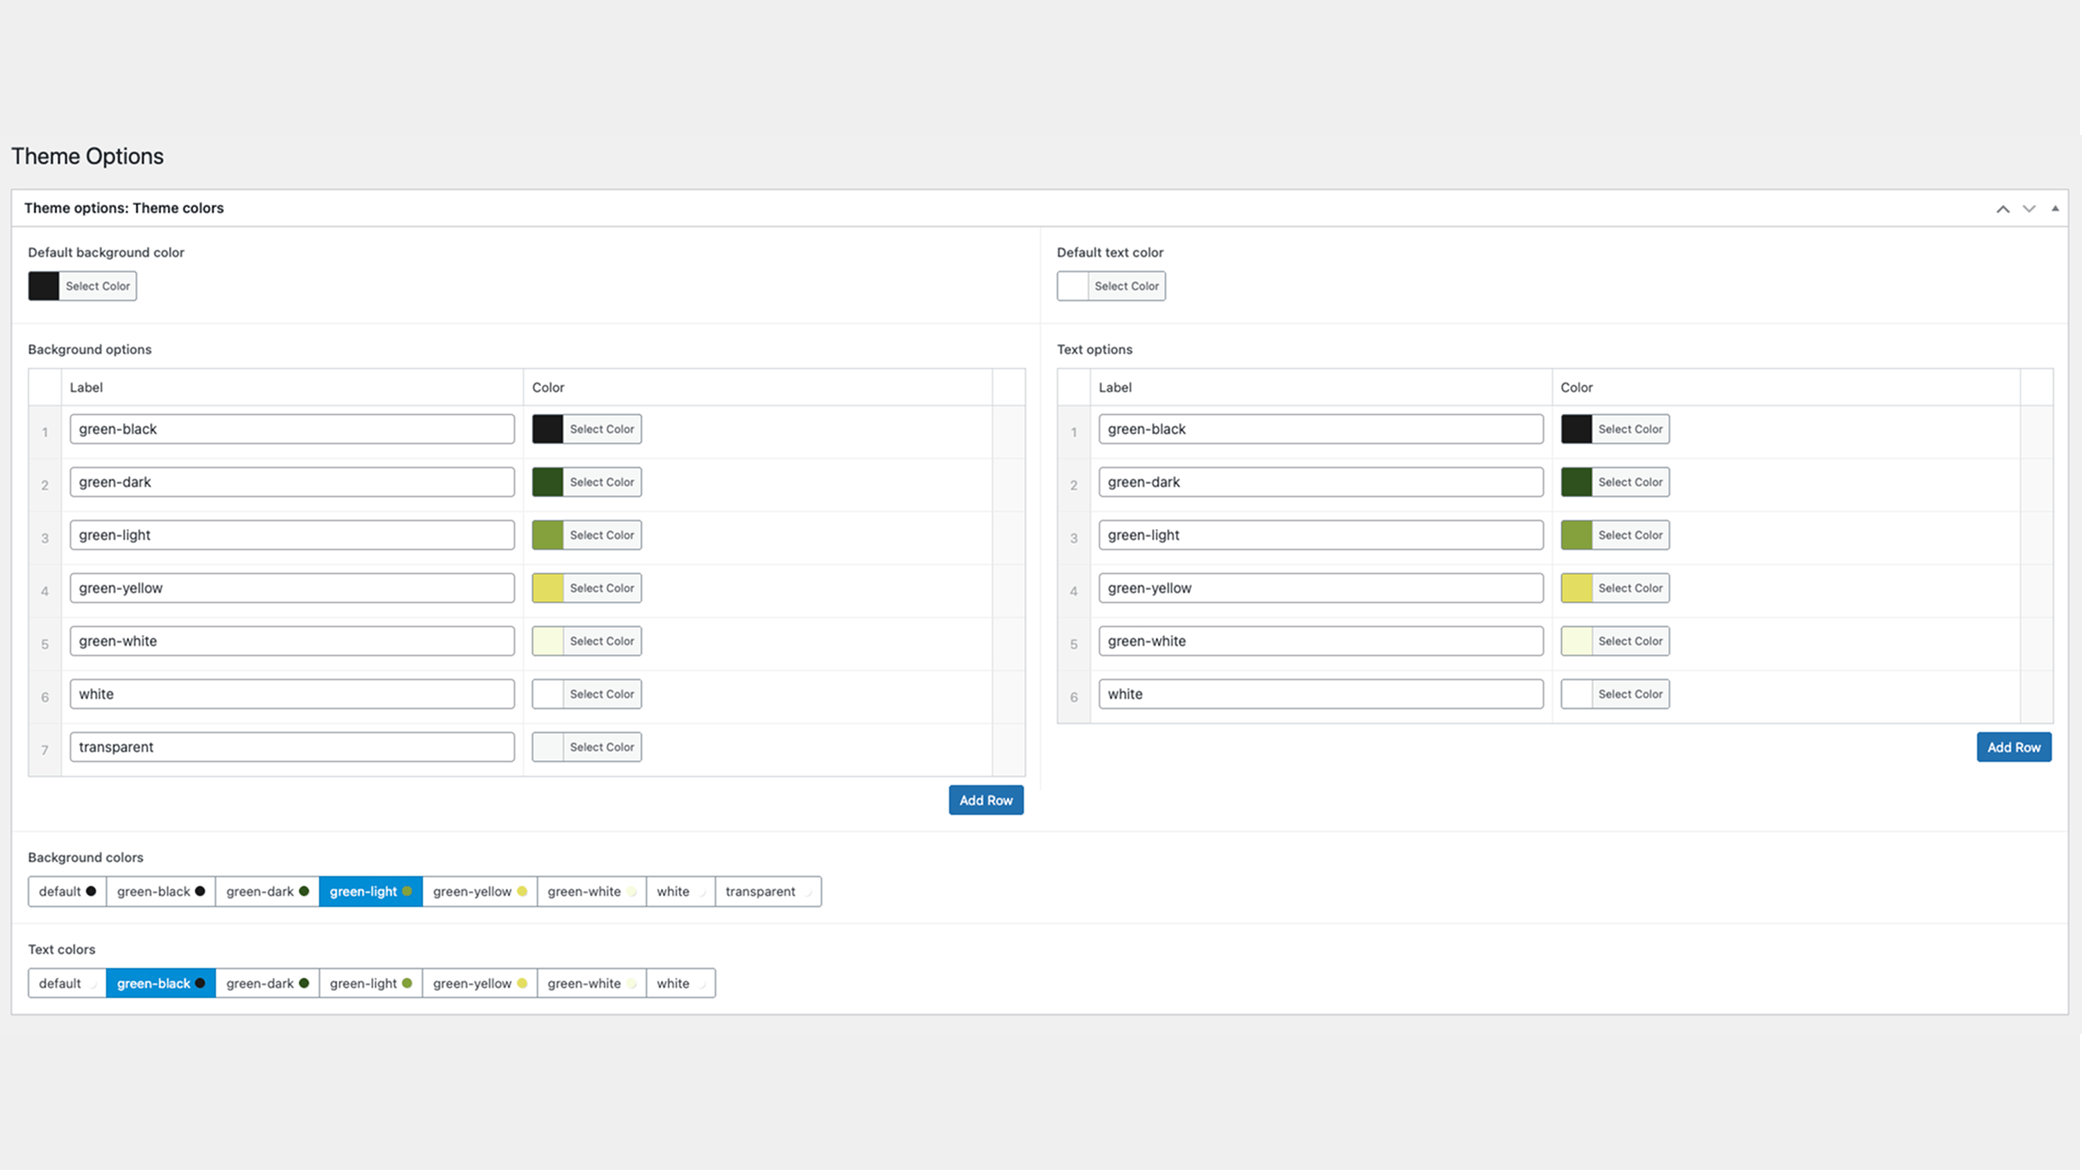Pick green-yellow in Background colors group
This screenshot has height=1170, width=2082.
[479, 891]
